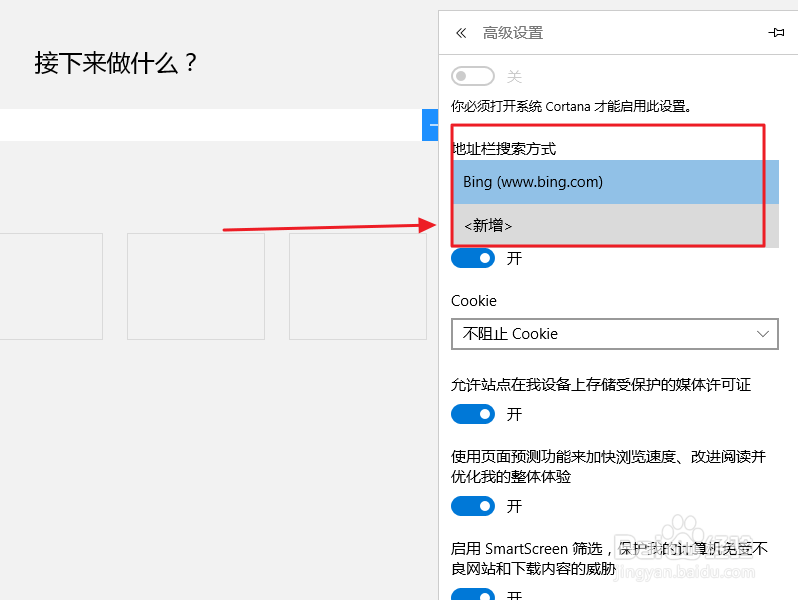Open the 不阻止 Cookie combo box
Image resolution: width=800 pixels, height=600 pixels.
pos(614,334)
